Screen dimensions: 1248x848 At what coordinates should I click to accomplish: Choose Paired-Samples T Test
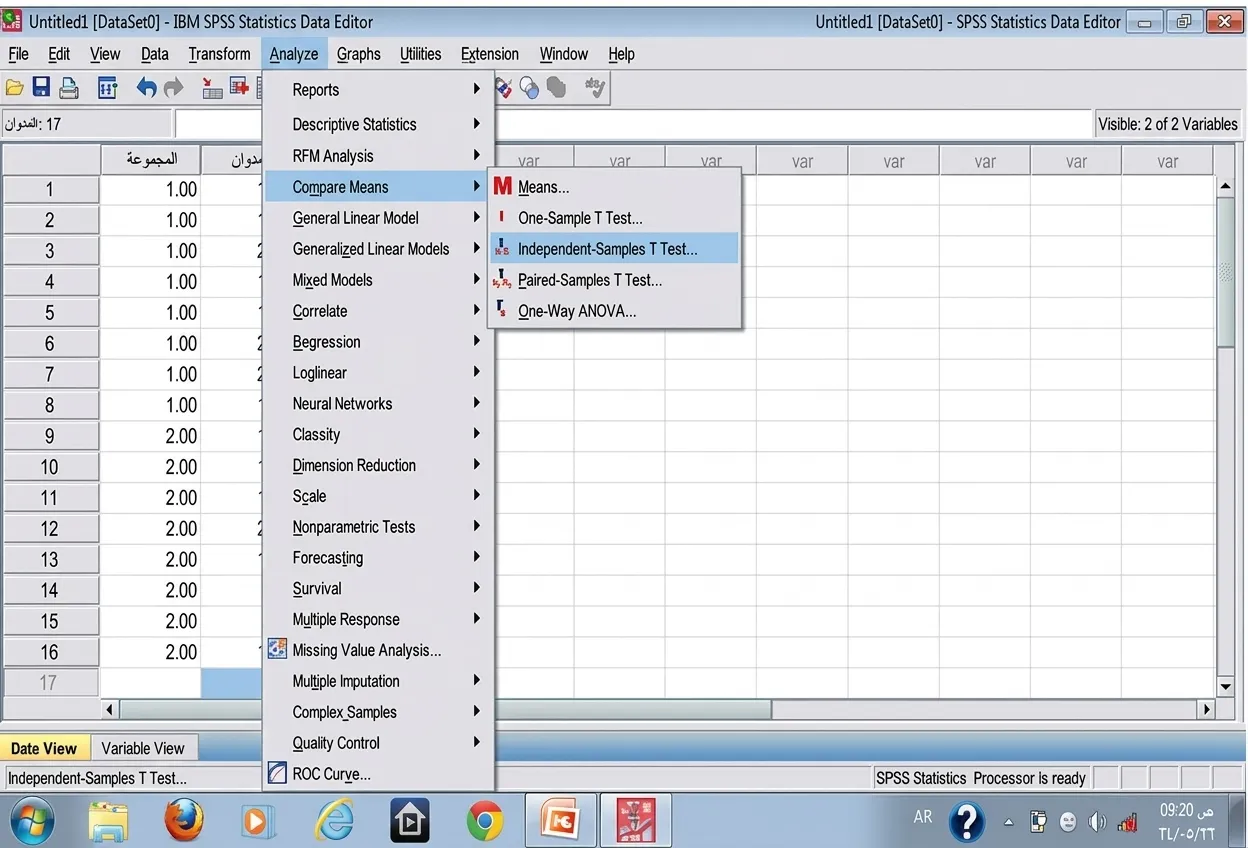[614, 280]
